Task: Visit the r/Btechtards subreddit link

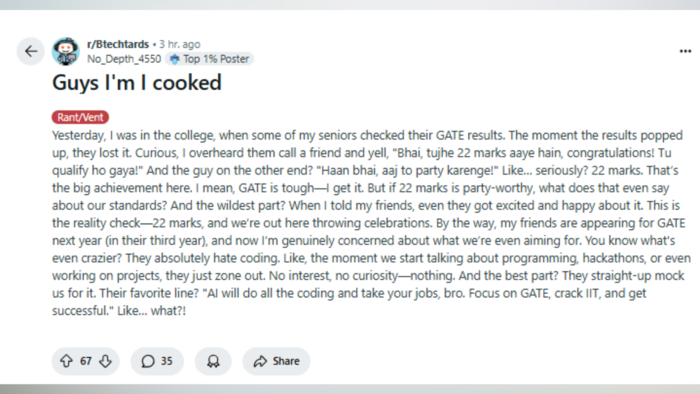Action: [118, 44]
